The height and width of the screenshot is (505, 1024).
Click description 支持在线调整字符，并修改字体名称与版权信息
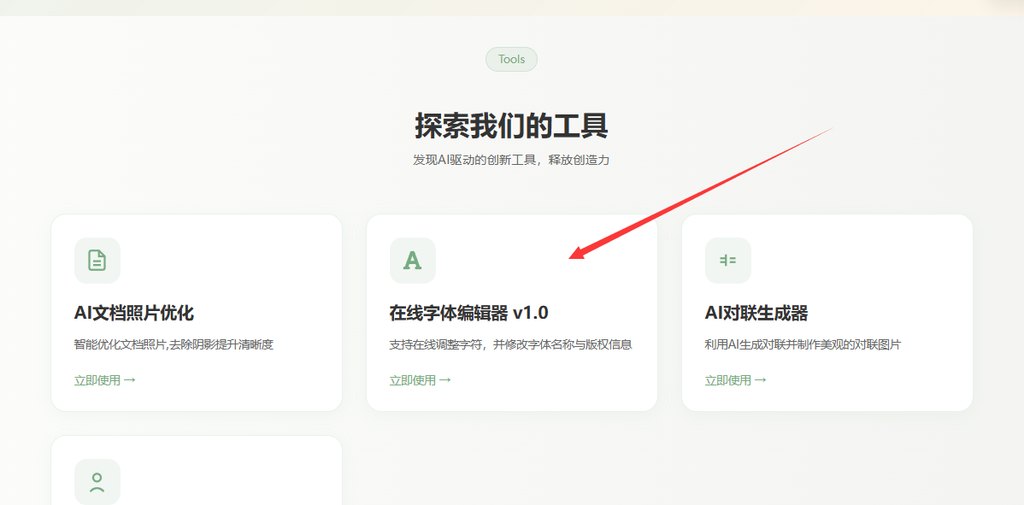(x=511, y=345)
